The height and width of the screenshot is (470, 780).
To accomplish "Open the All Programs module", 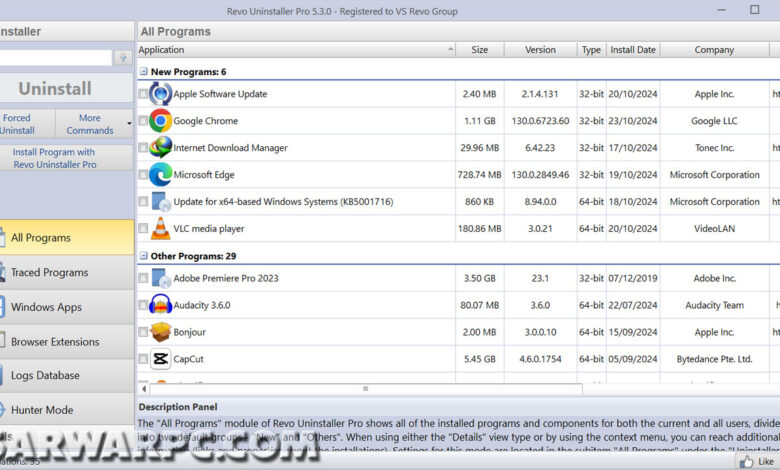I will (x=67, y=237).
